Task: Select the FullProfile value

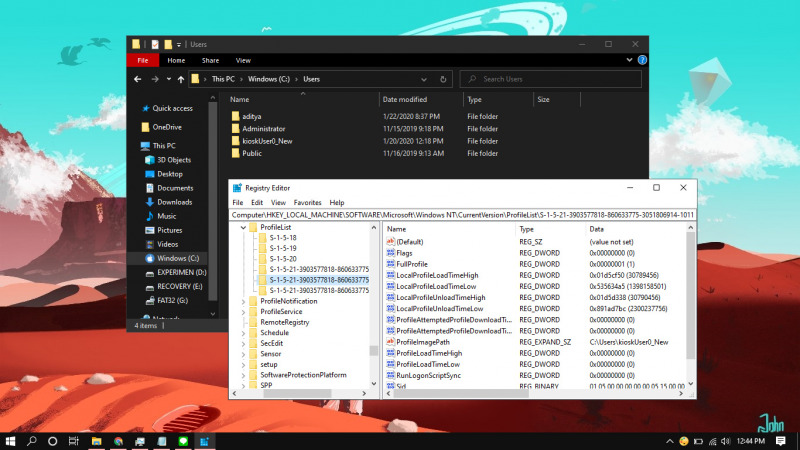Action: (412, 264)
